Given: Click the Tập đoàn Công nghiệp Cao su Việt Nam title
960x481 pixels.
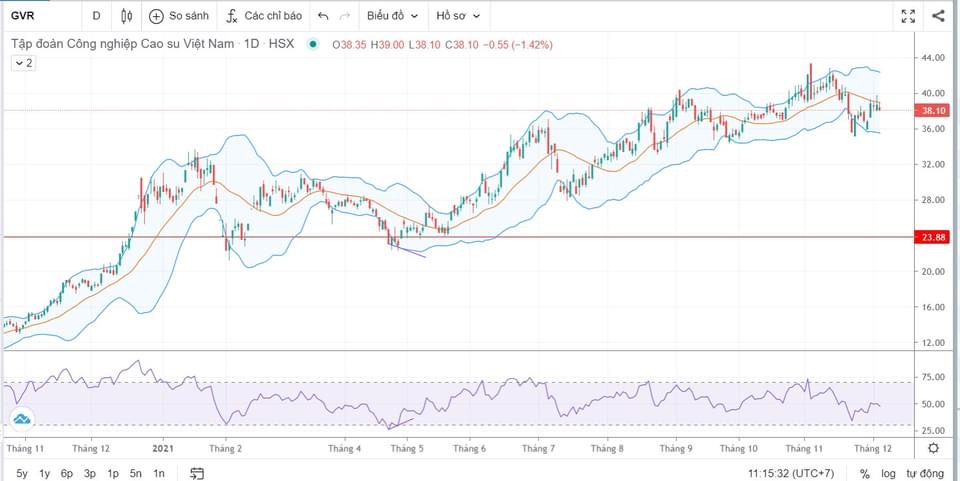Looking at the screenshot, I should (122, 44).
